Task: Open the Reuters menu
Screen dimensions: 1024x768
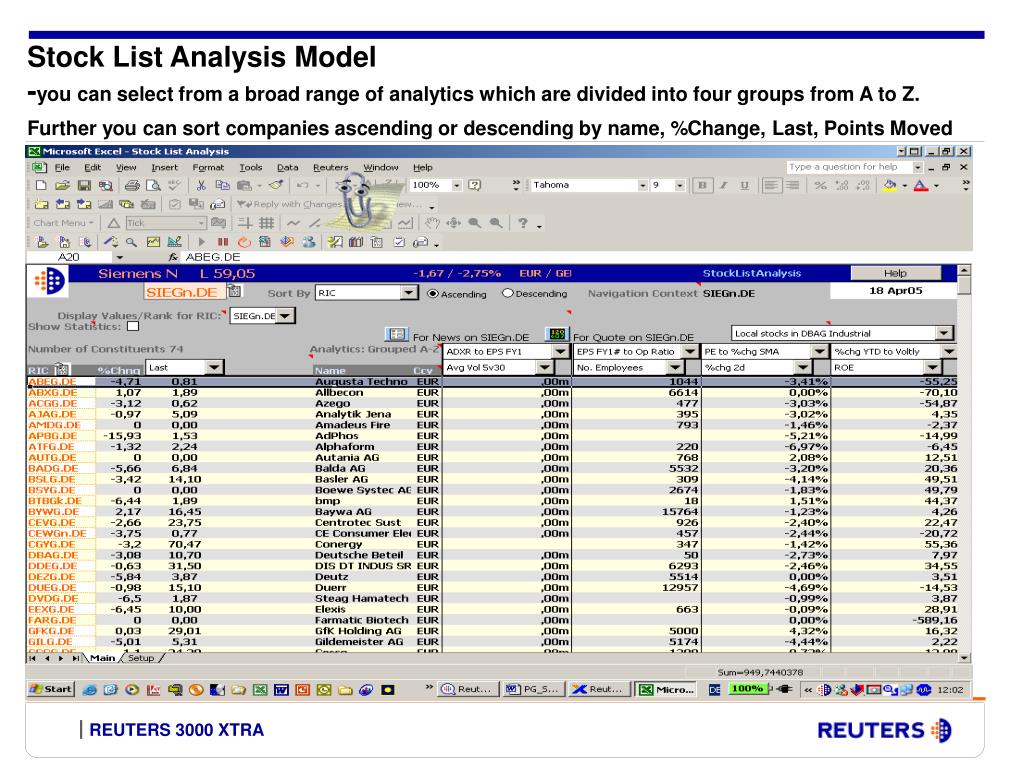Action: [x=330, y=168]
